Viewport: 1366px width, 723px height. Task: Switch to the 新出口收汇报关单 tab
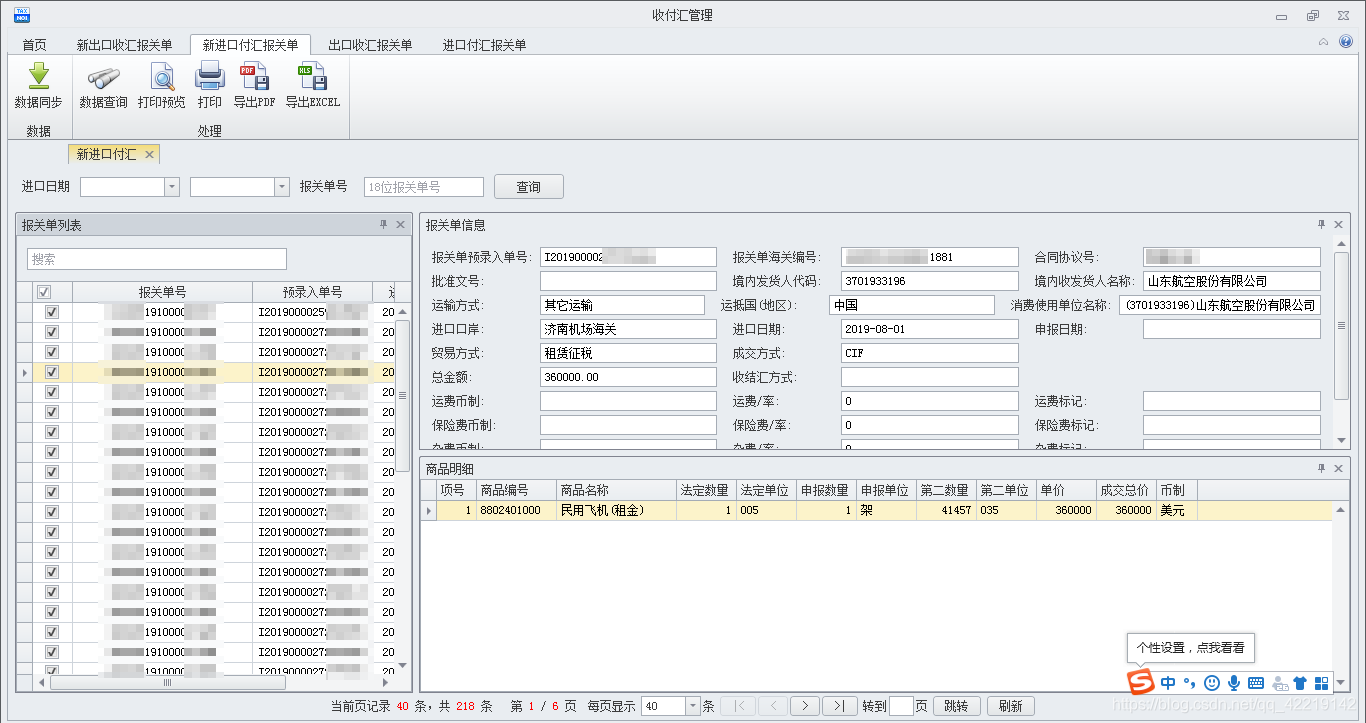pos(125,45)
